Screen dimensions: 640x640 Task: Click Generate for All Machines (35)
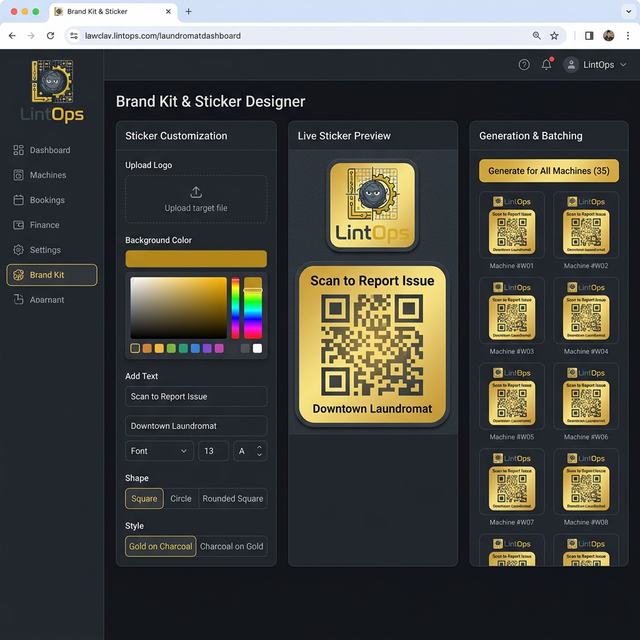[x=549, y=171]
